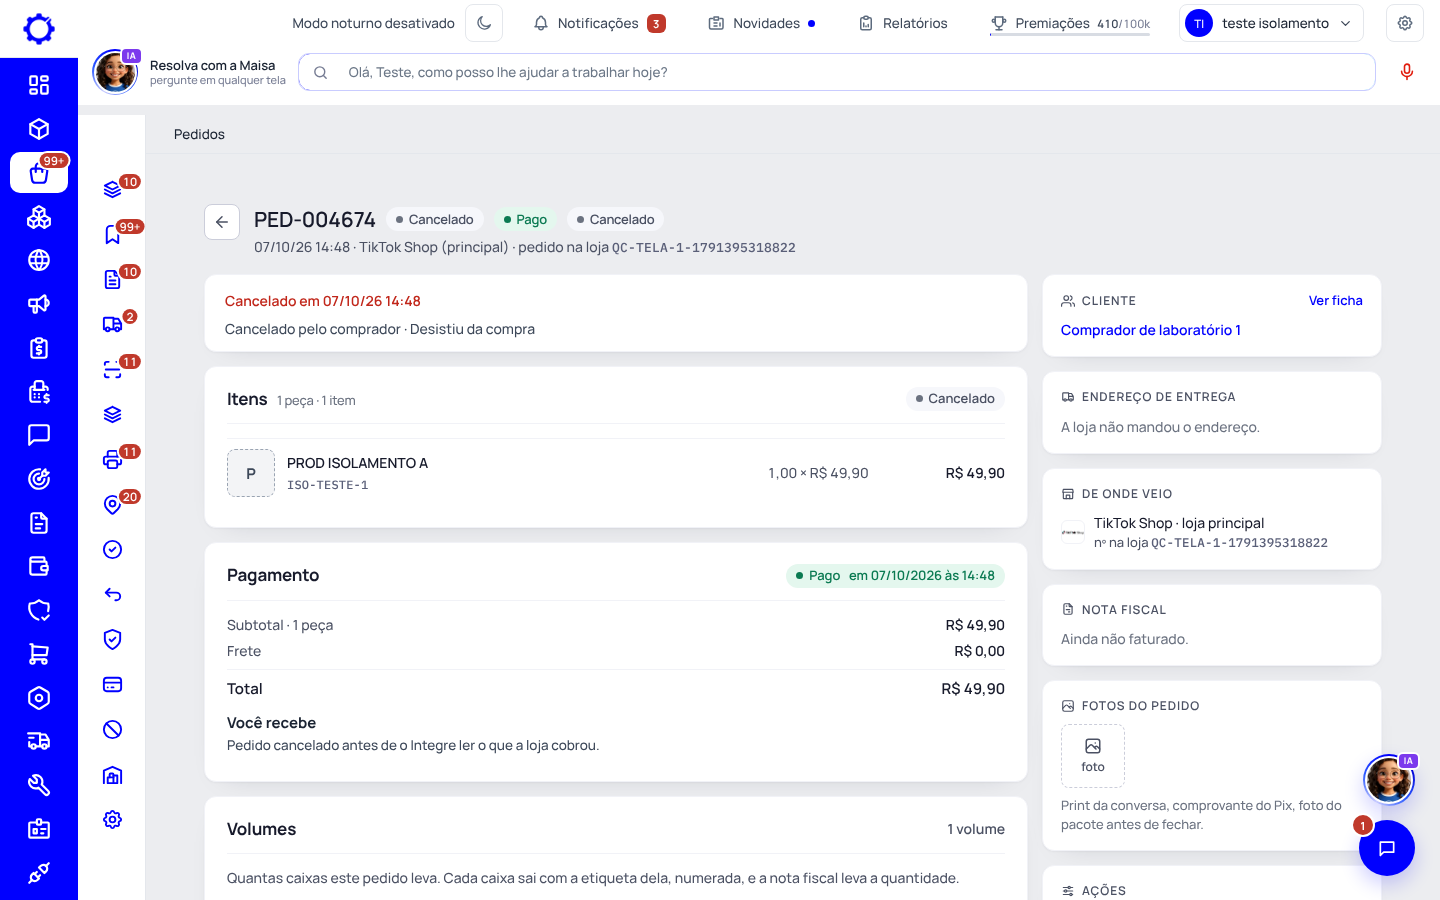1440x900 pixels.
Task: Click the Maisa IA avatar at top left
Action: point(115,72)
